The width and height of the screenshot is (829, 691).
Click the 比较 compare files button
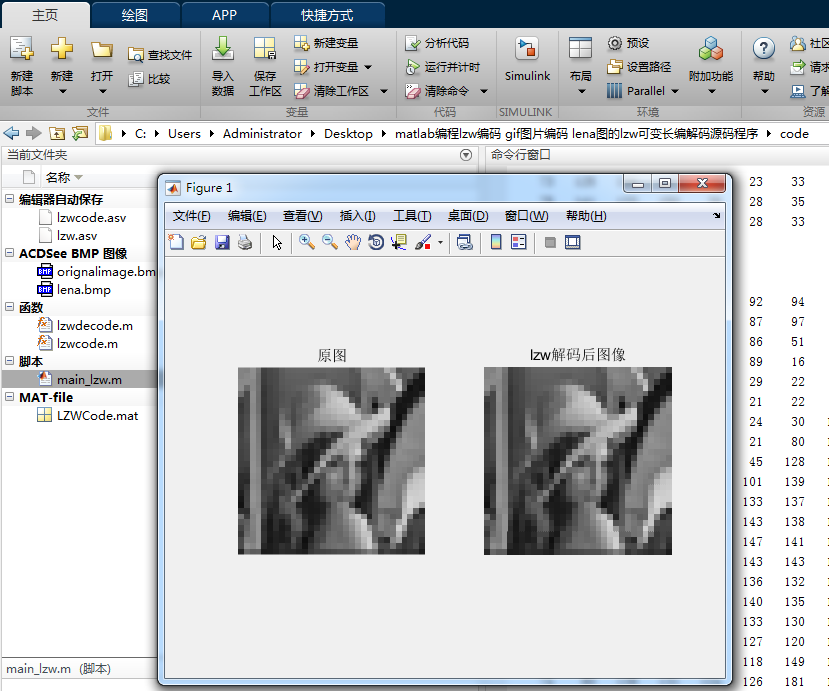point(150,79)
